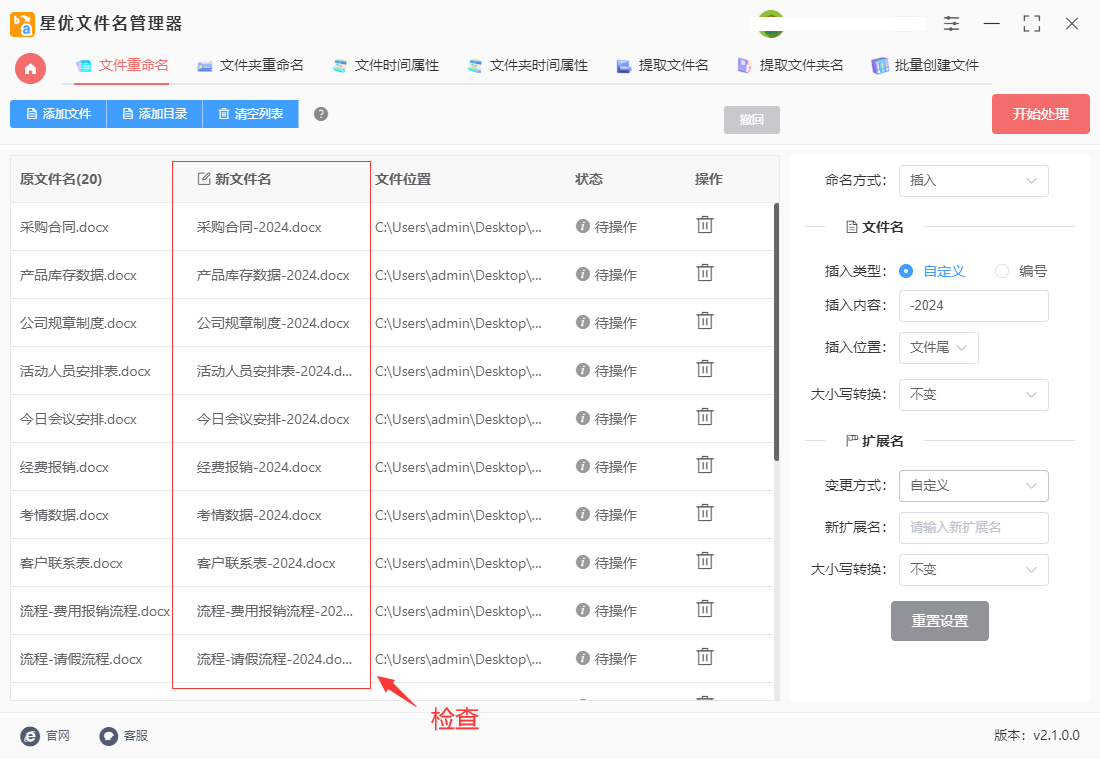Switch to 提取文件夹名 tab
This screenshot has width=1100, height=760.
[790, 66]
